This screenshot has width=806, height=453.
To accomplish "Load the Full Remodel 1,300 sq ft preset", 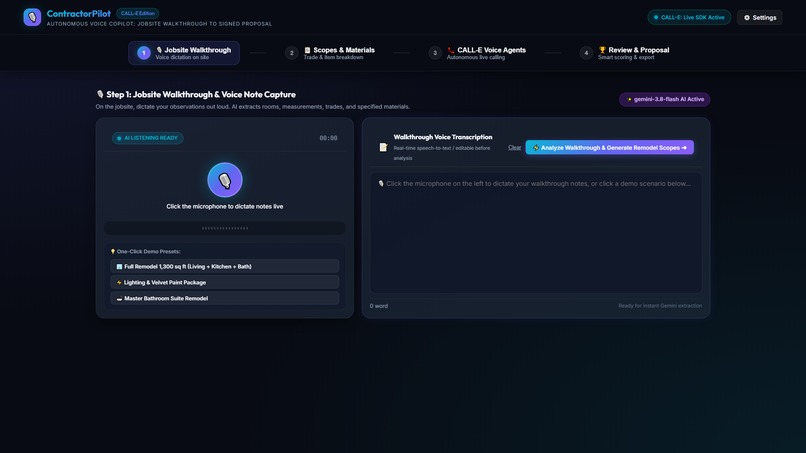I will point(225,266).
